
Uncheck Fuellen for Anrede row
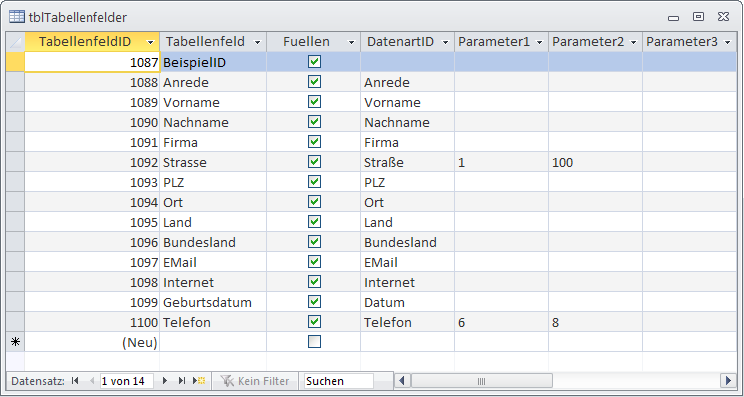(x=314, y=82)
